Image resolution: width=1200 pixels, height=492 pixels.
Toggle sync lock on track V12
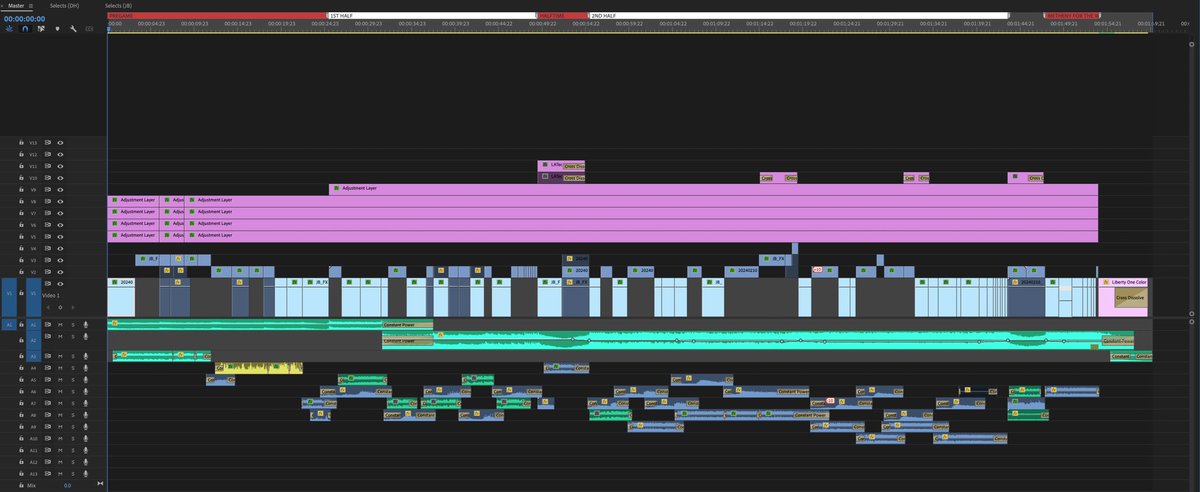tap(47, 155)
